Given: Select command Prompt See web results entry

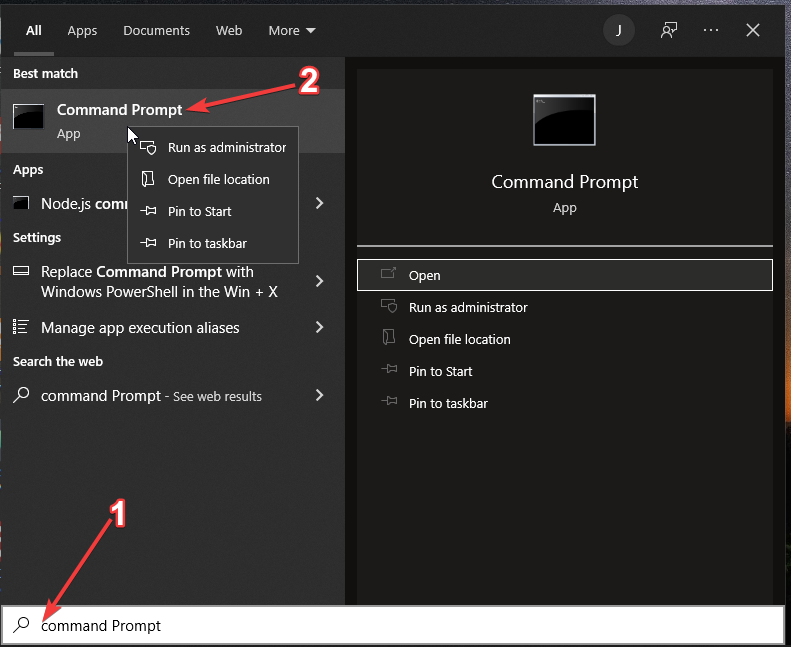Looking at the screenshot, I should pos(173,396).
